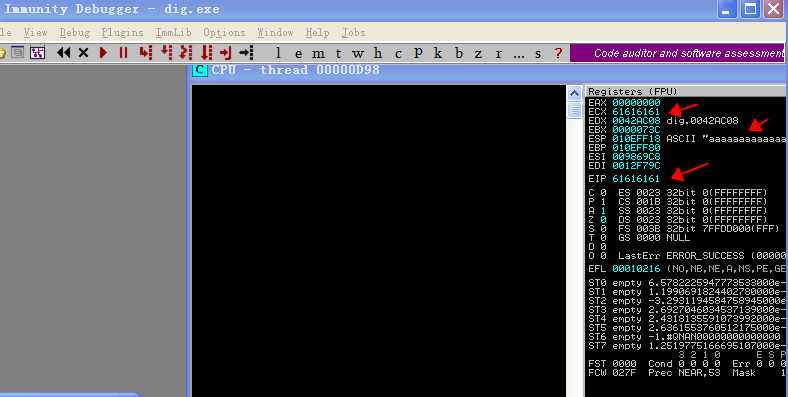This screenshot has width=788, height=397.
Task: Click the Go to address arrow icon
Action: pos(246,52)
